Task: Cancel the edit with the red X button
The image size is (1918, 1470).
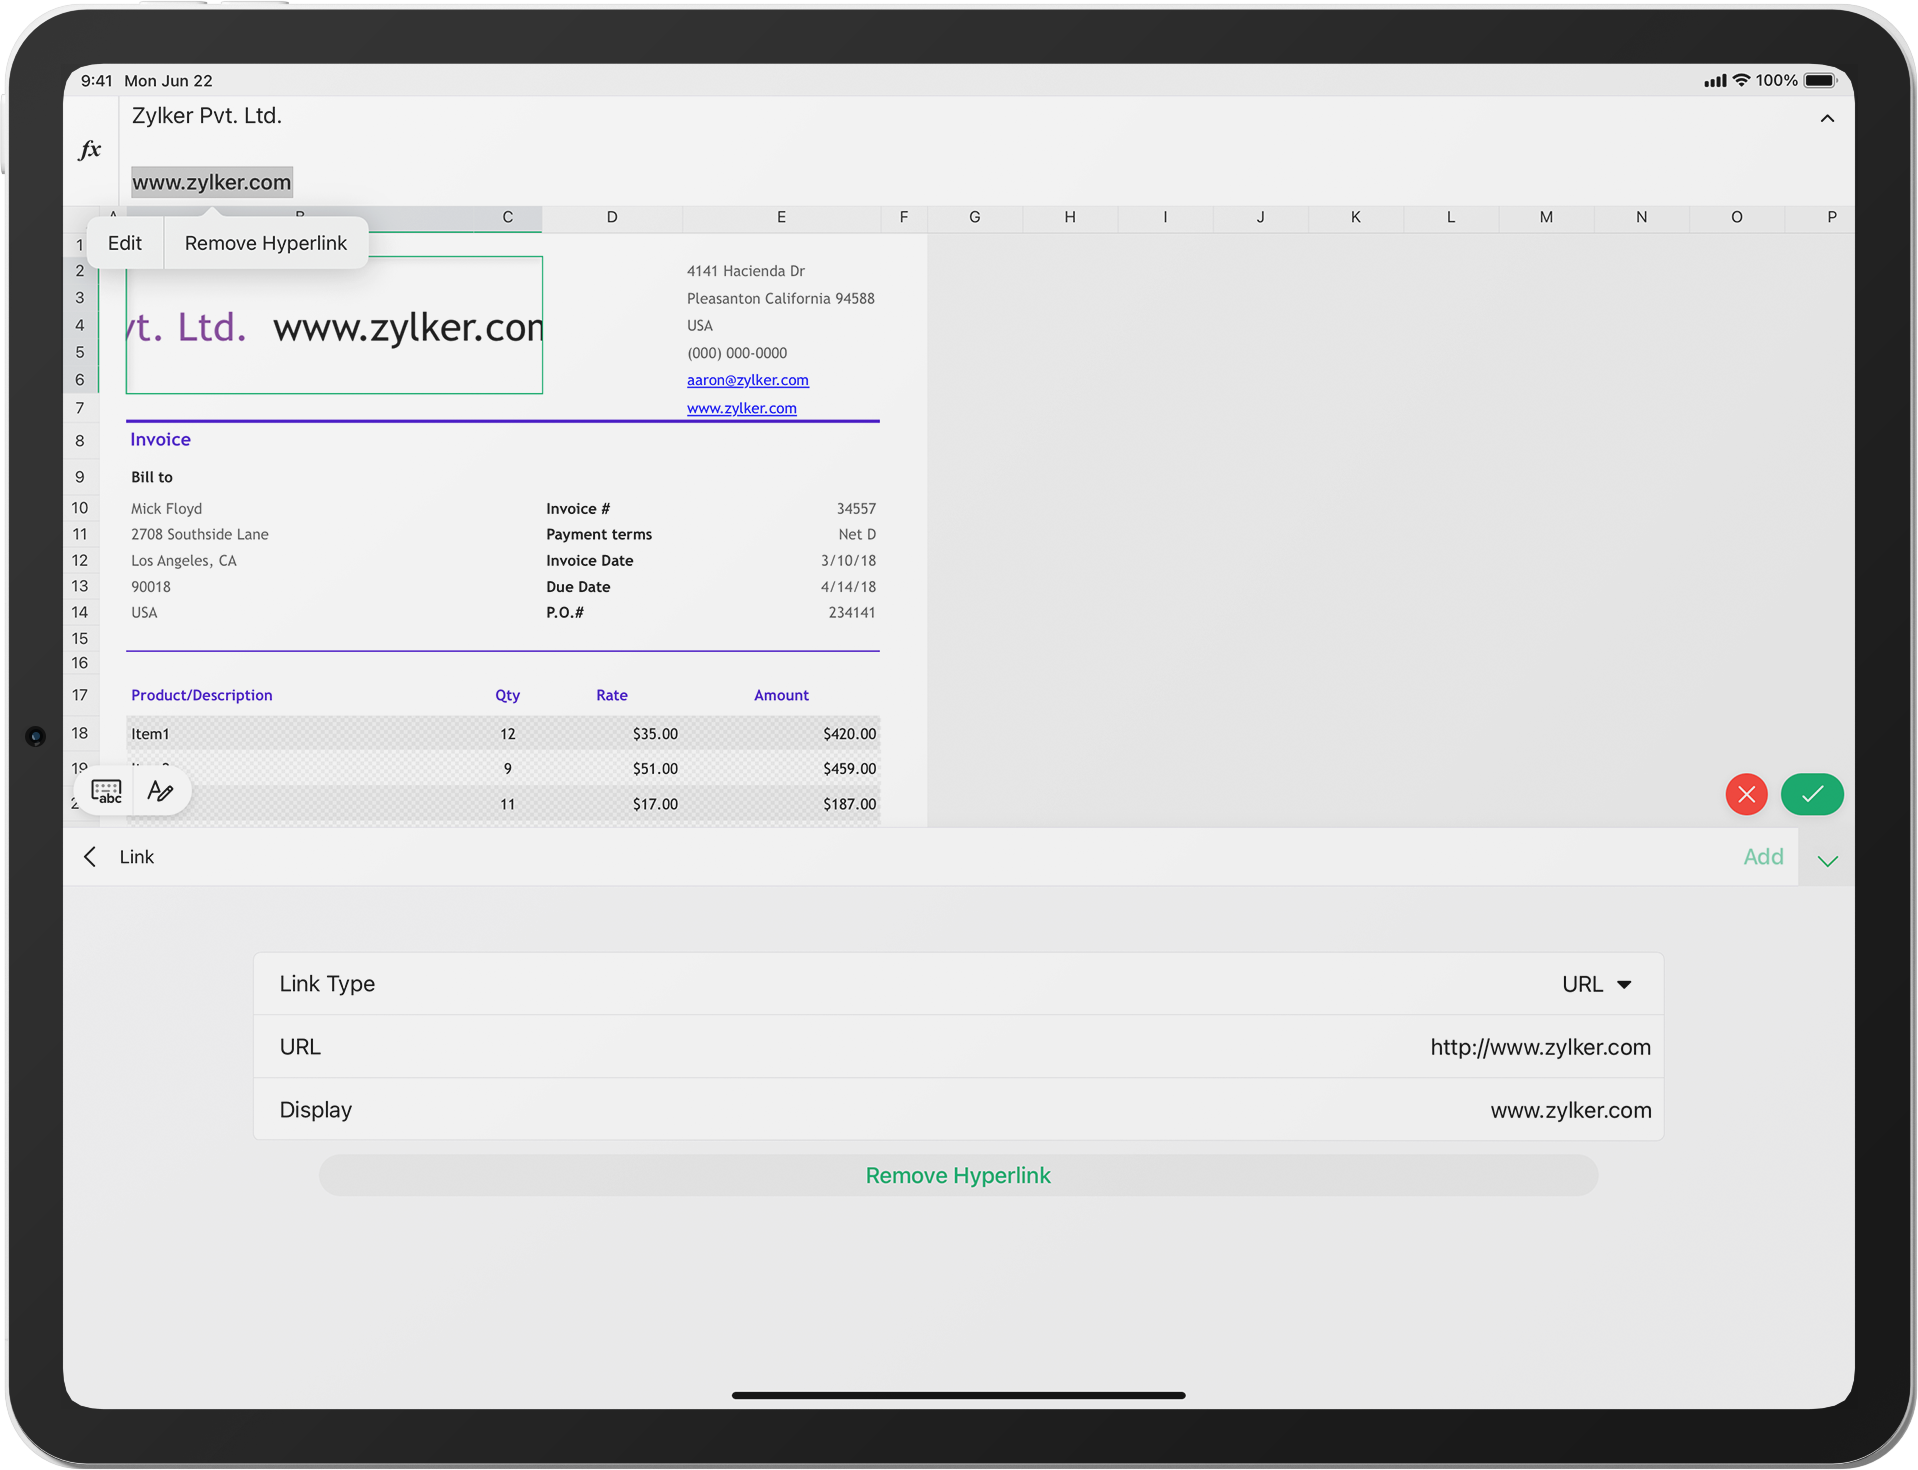Action: coord(1746,795)
